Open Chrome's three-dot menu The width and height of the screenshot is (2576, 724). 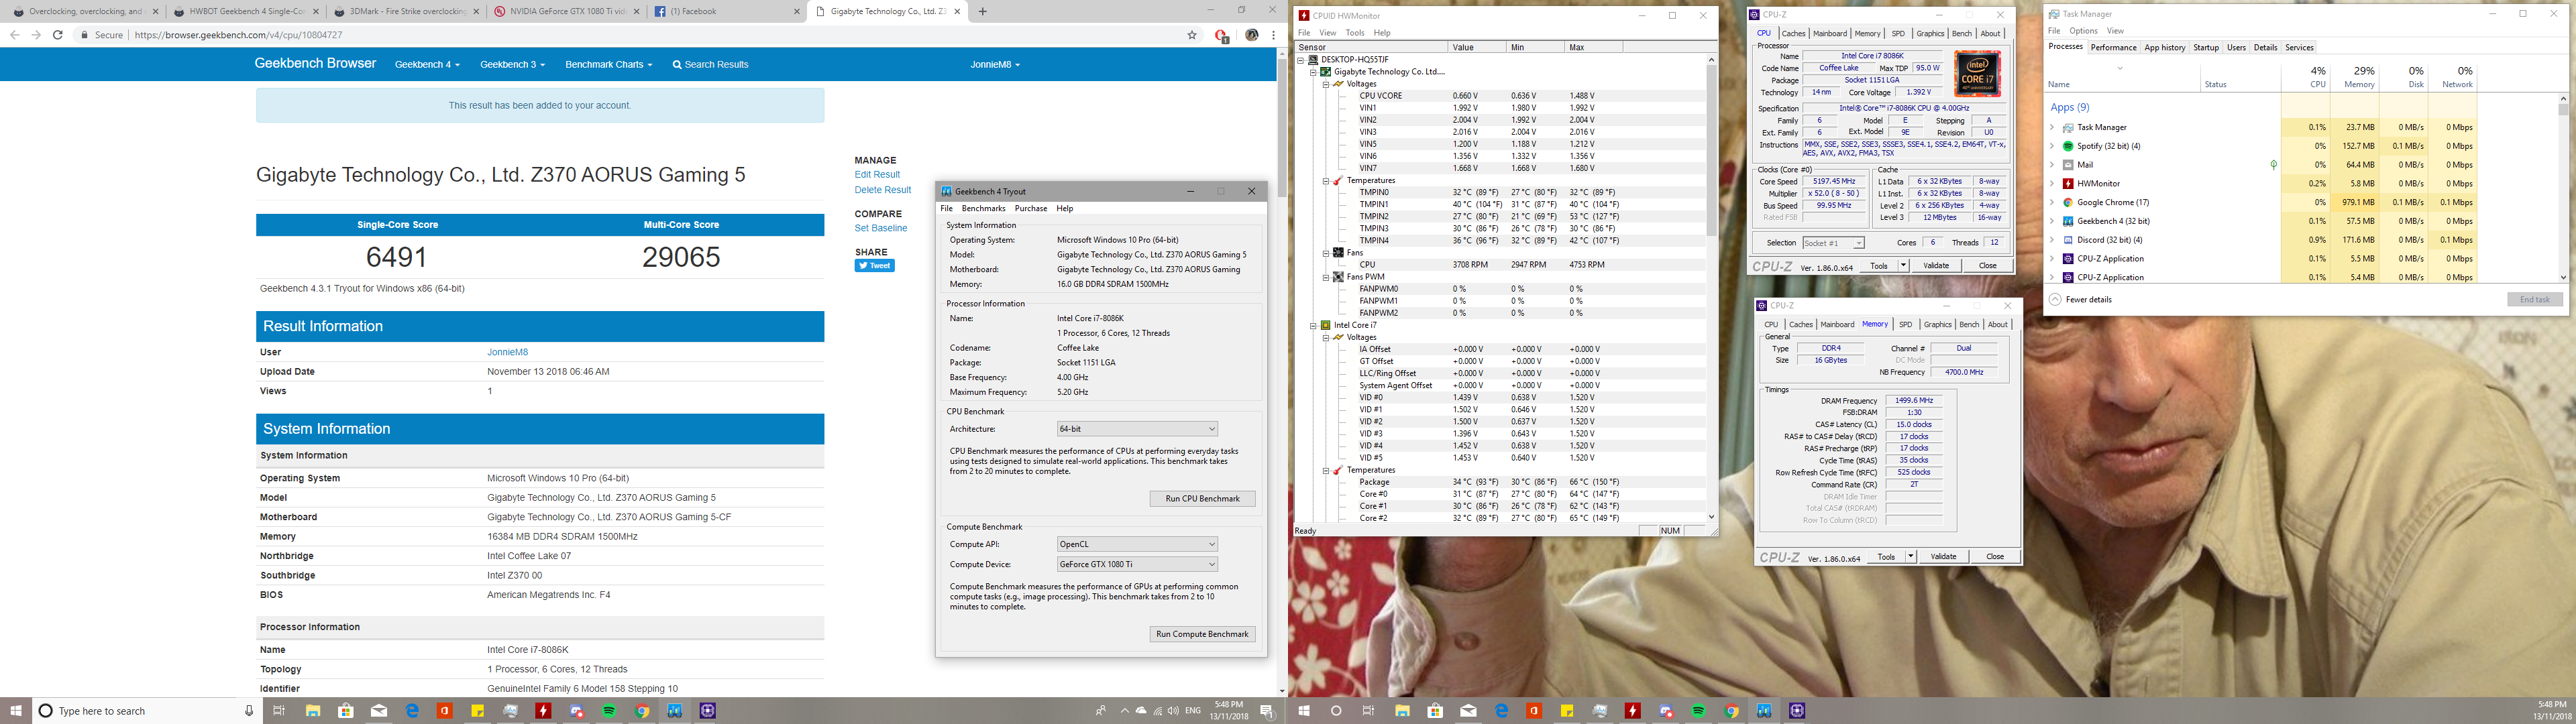point(1273,35)
